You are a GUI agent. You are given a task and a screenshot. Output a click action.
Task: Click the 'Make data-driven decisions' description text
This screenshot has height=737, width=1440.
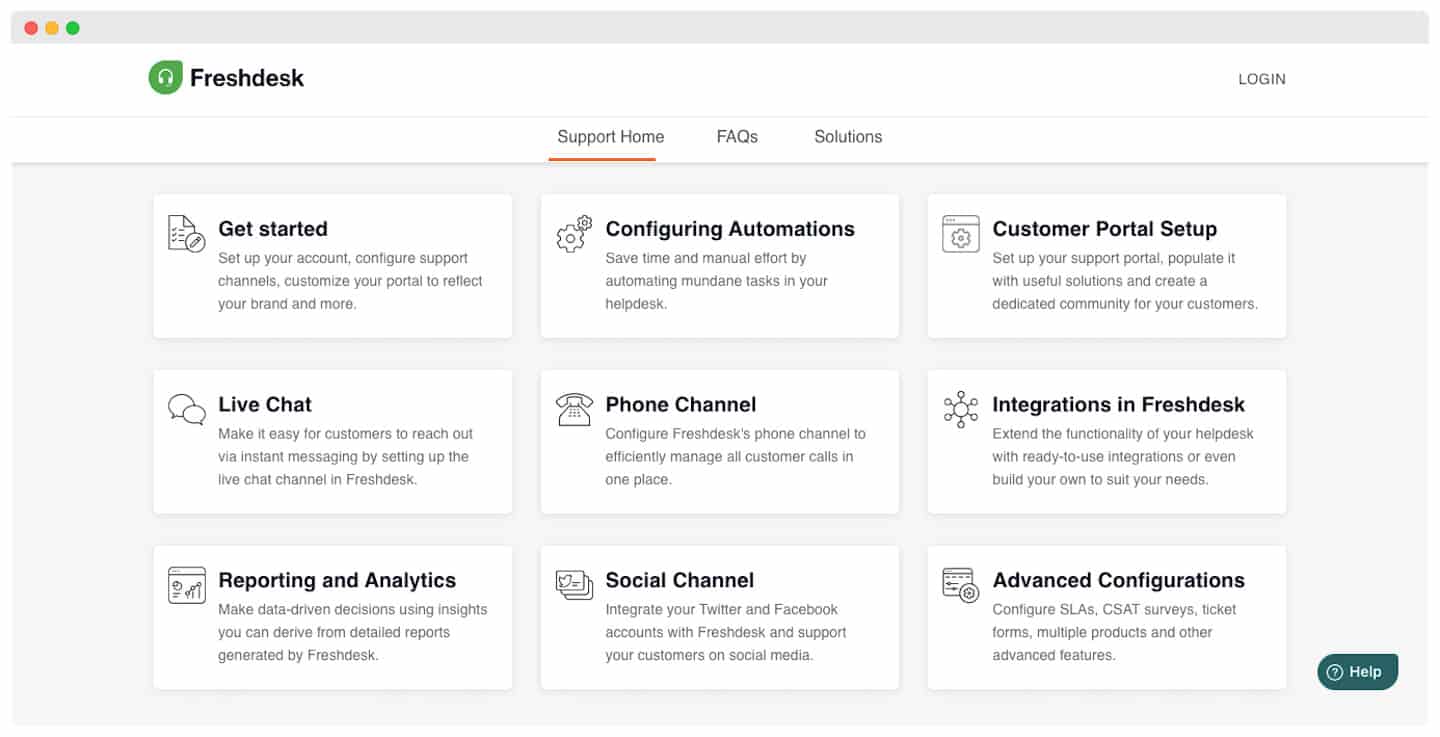[x=353, y=633]
